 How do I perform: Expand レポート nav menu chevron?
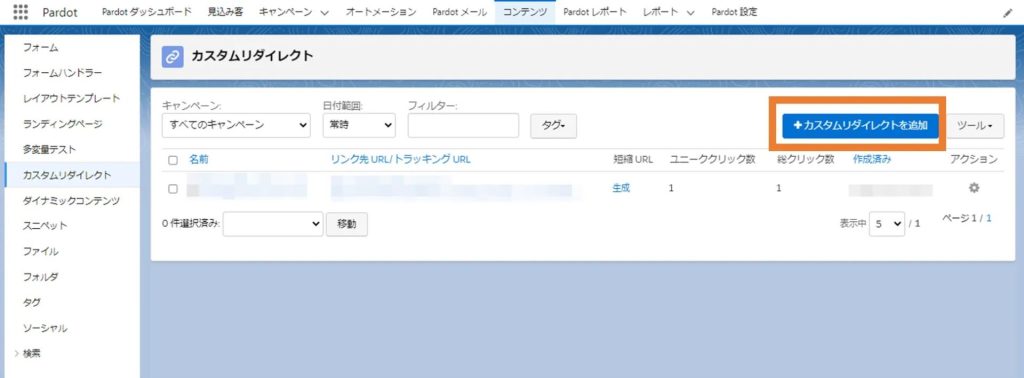[x=690, y=12]
